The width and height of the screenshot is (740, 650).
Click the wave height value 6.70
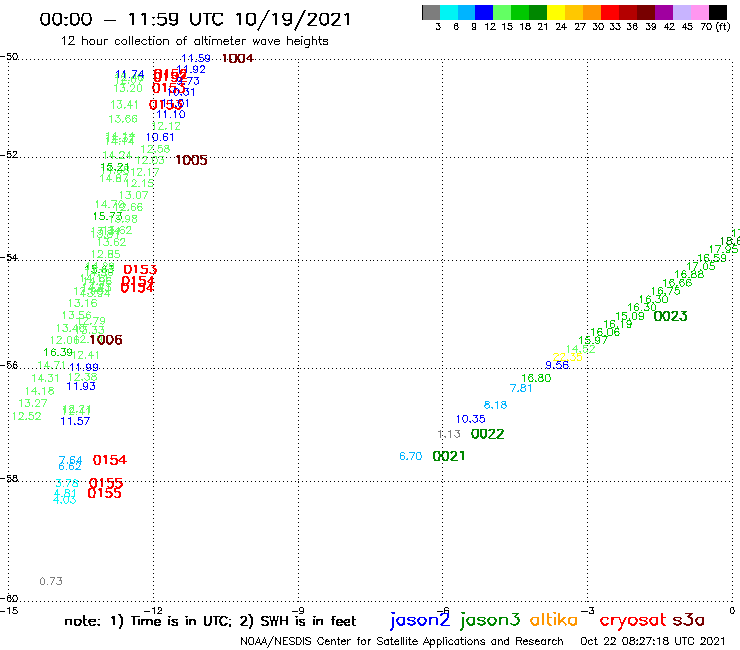point(411,456)
